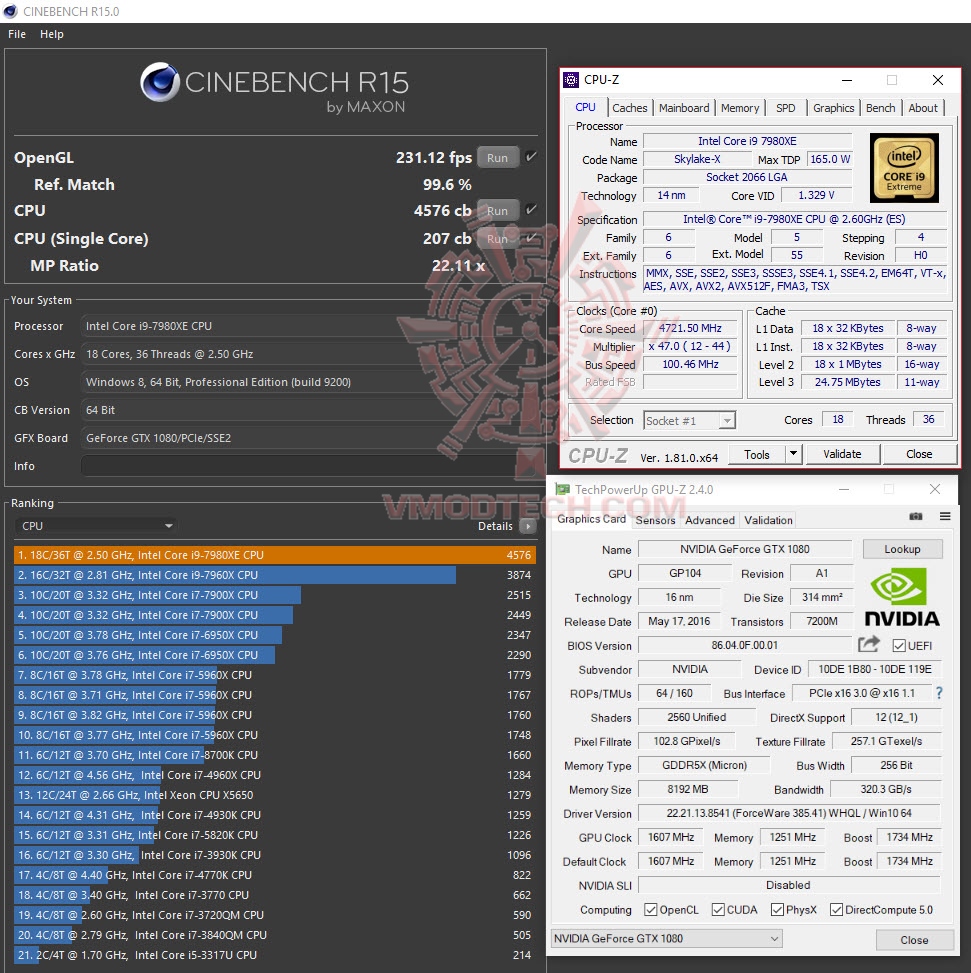The image size is (971, 973).
Task: Click the Cinebench logo icon in title bar
Action: pyautogui.click(x=10, y=11)
